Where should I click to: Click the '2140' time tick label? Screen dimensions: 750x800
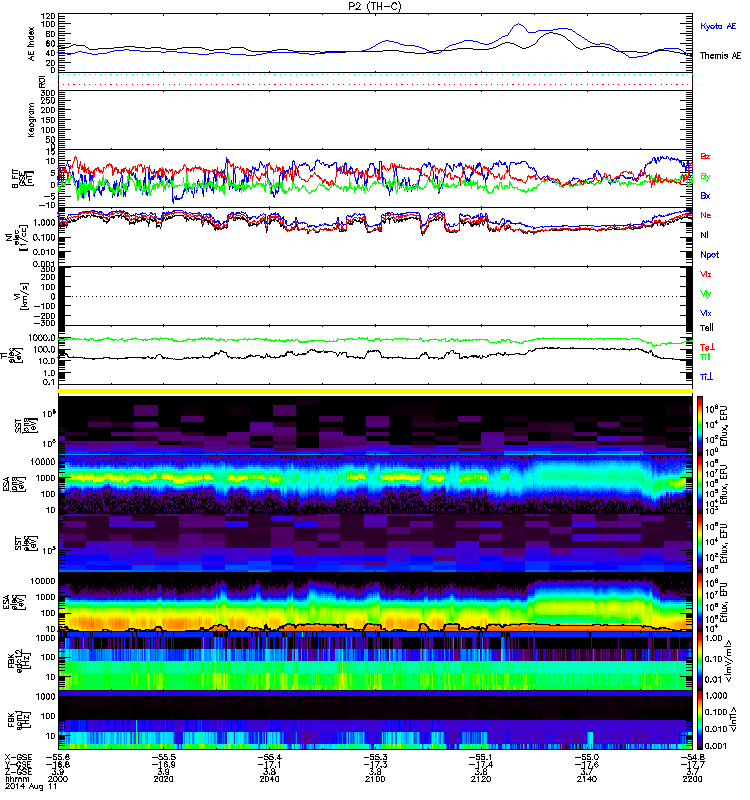click(x=587, y=779)
